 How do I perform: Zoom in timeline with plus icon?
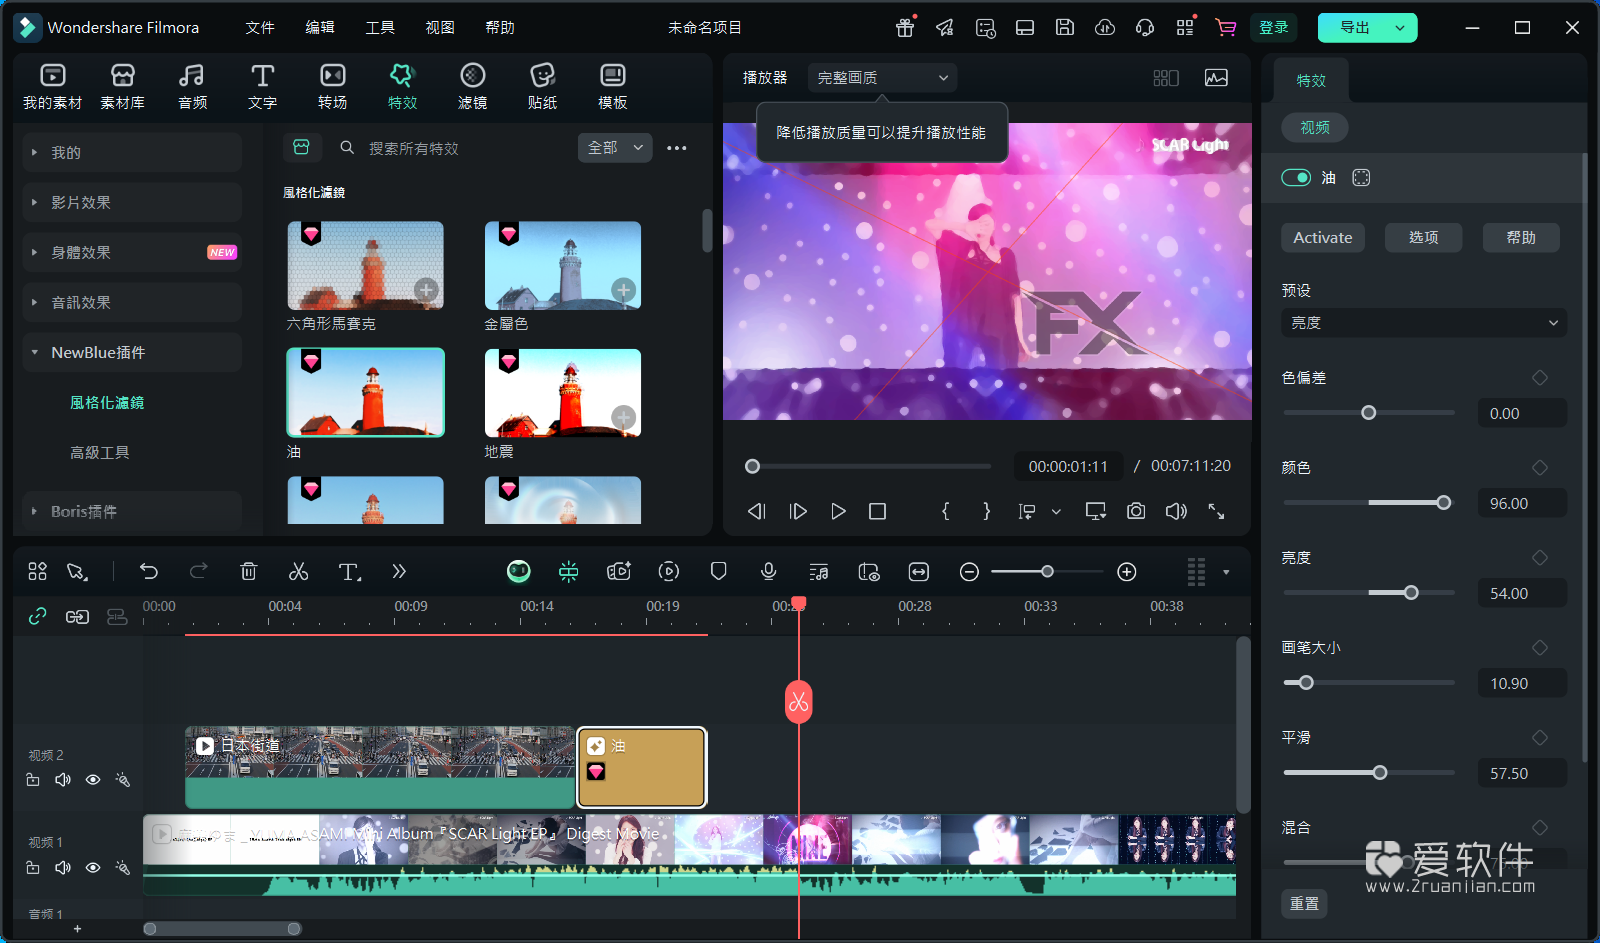point(1127,571)
